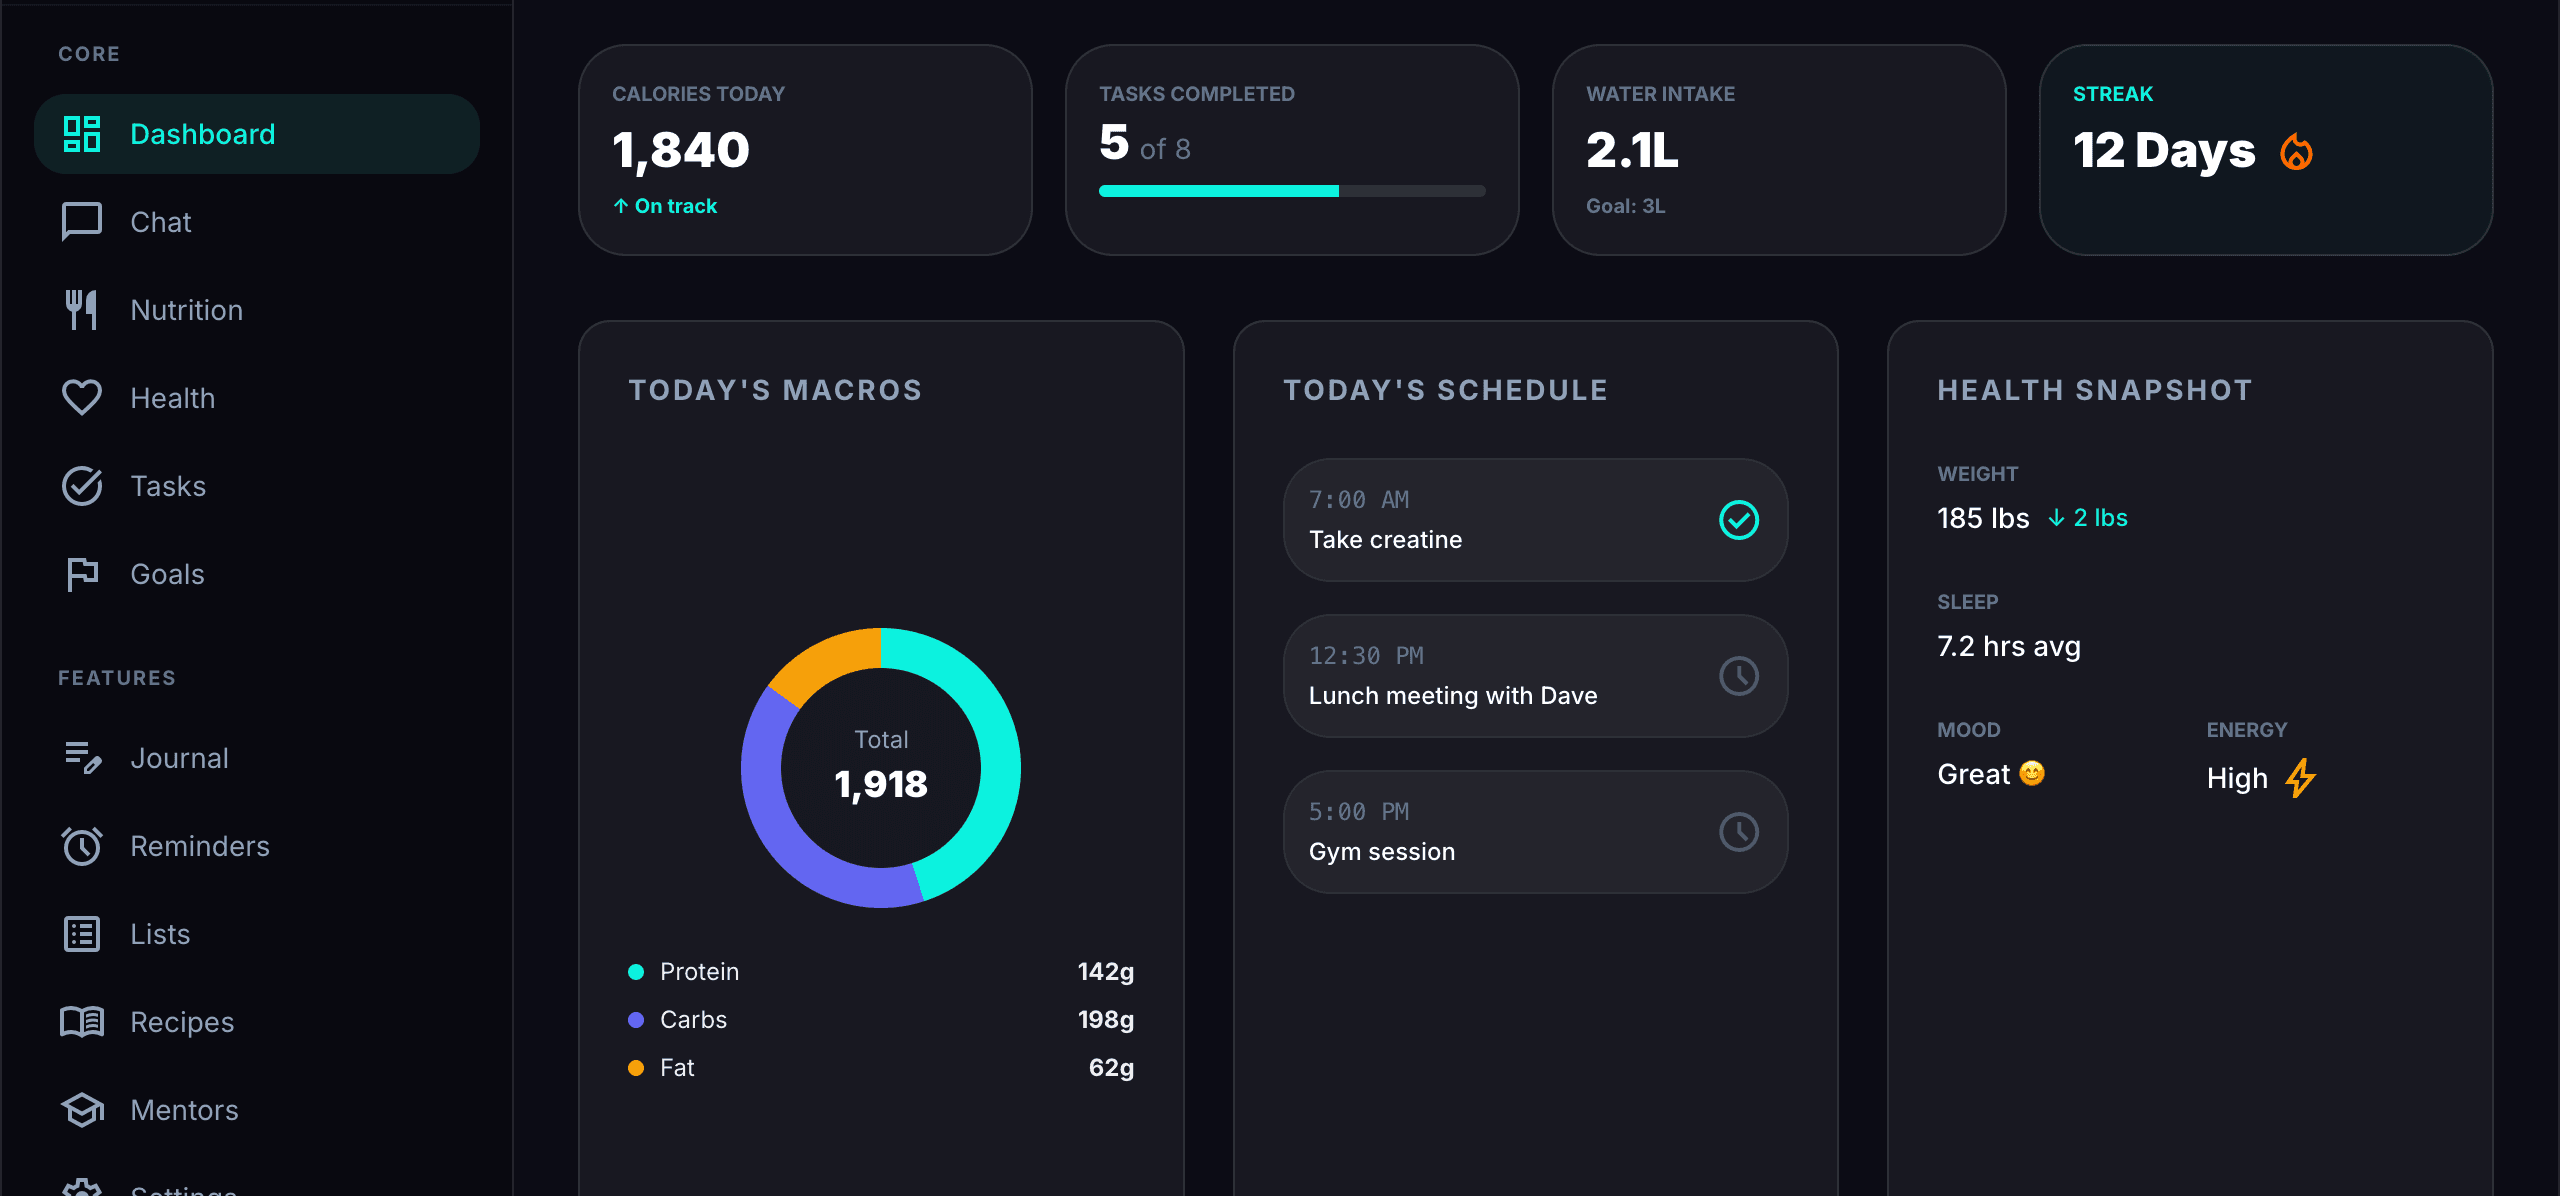Click the On track status link
Image resolution: width=2560 pixels, height=1196 pixels.
tap(665, 206)
